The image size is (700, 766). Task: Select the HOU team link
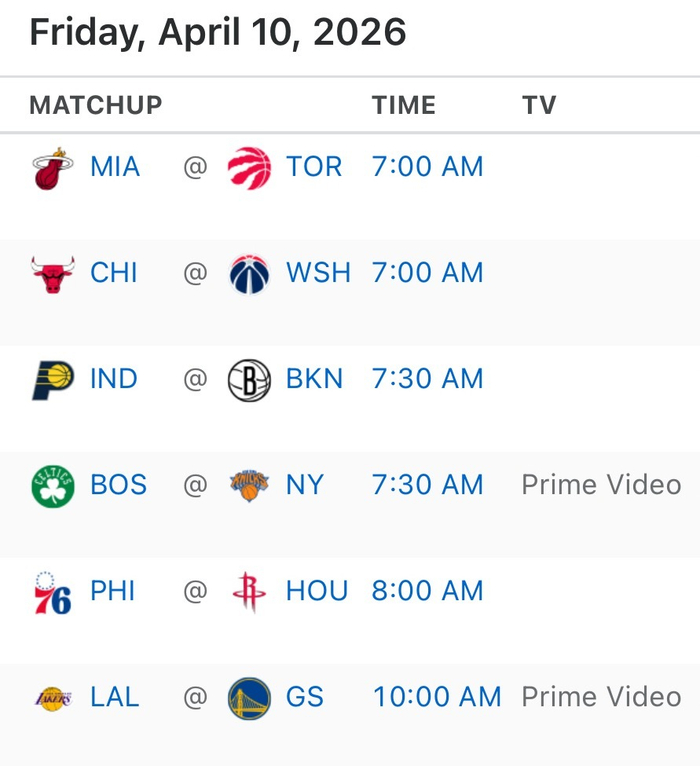click(x=316, y=591)
